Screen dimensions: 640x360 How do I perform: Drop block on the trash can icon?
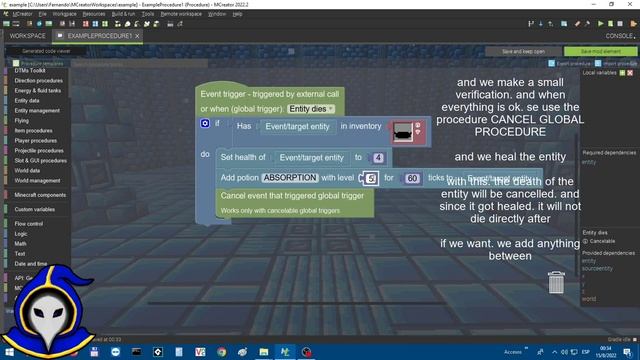tap(556, 282)
